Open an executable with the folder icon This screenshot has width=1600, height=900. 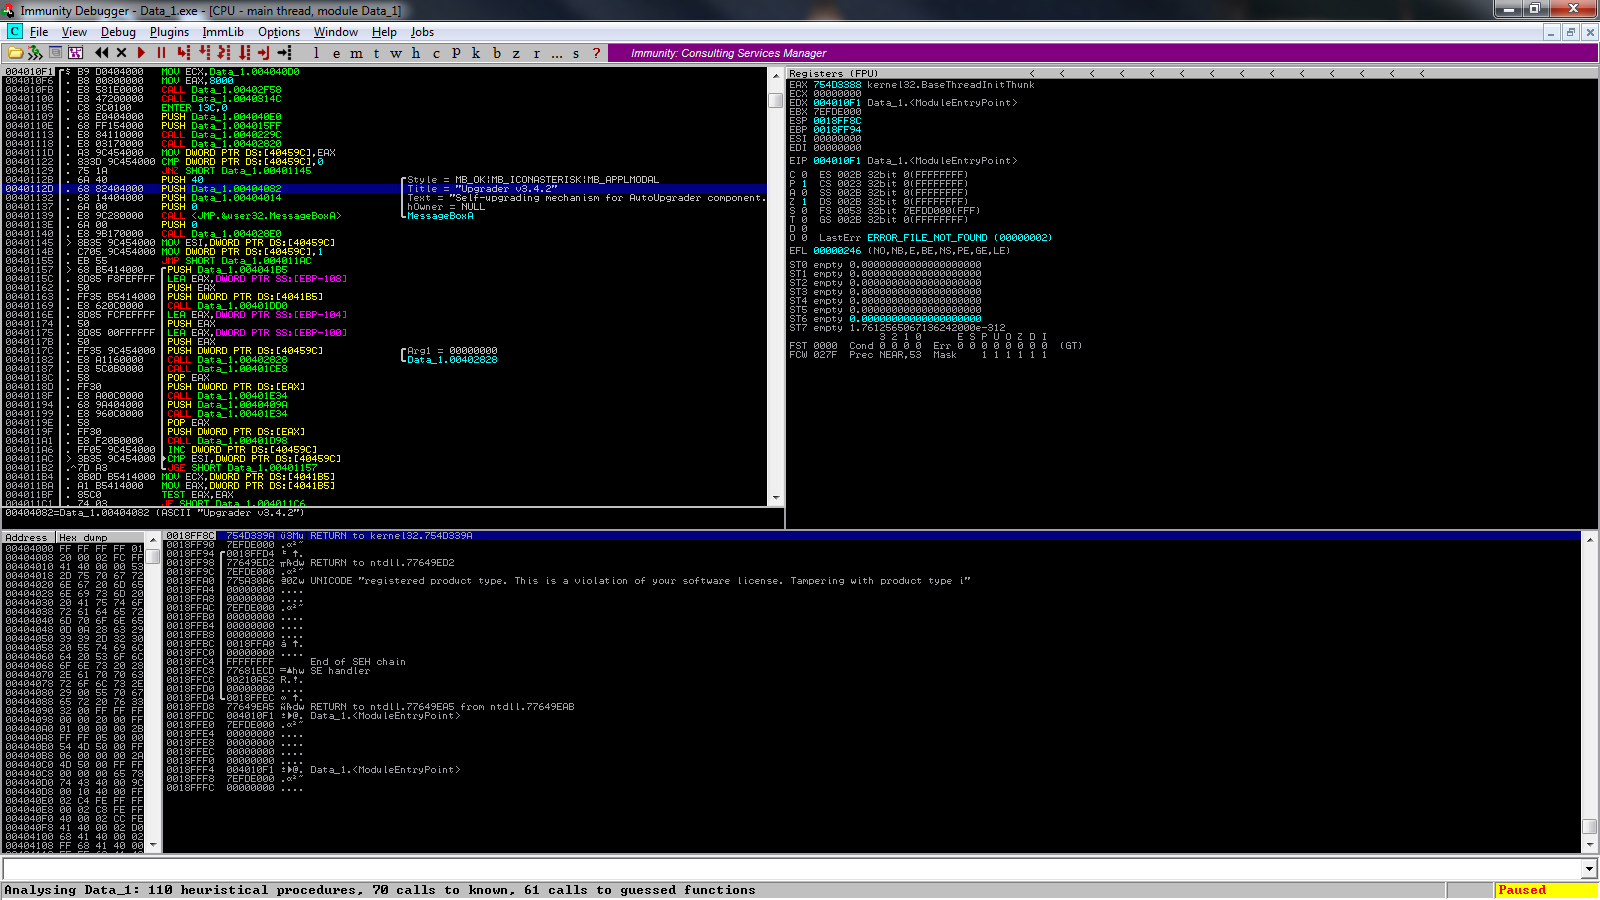pos(15,53)
